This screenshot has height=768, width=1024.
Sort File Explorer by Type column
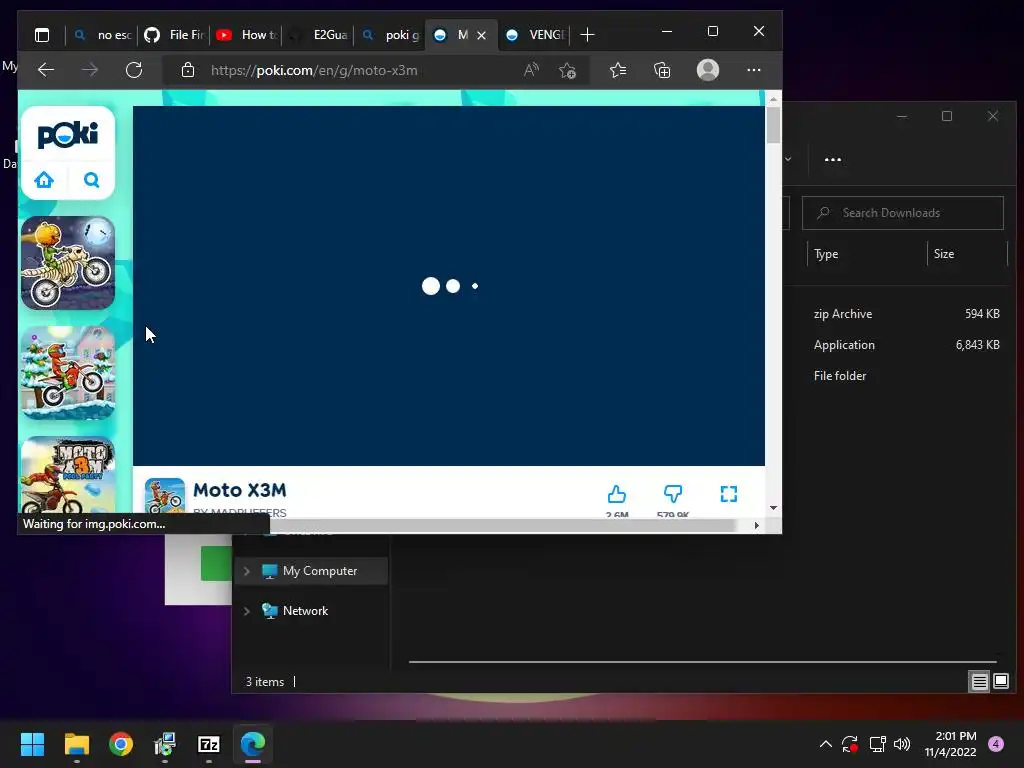(826, 254)
